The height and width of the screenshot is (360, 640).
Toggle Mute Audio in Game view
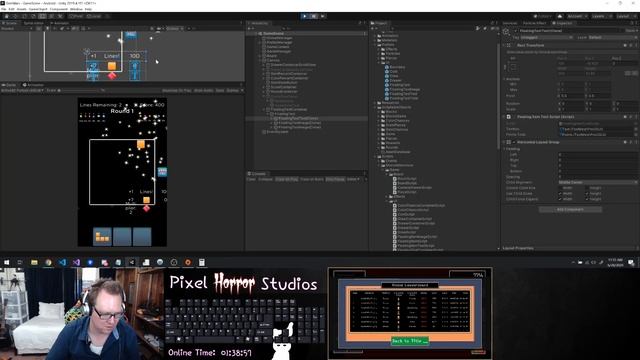203,90
